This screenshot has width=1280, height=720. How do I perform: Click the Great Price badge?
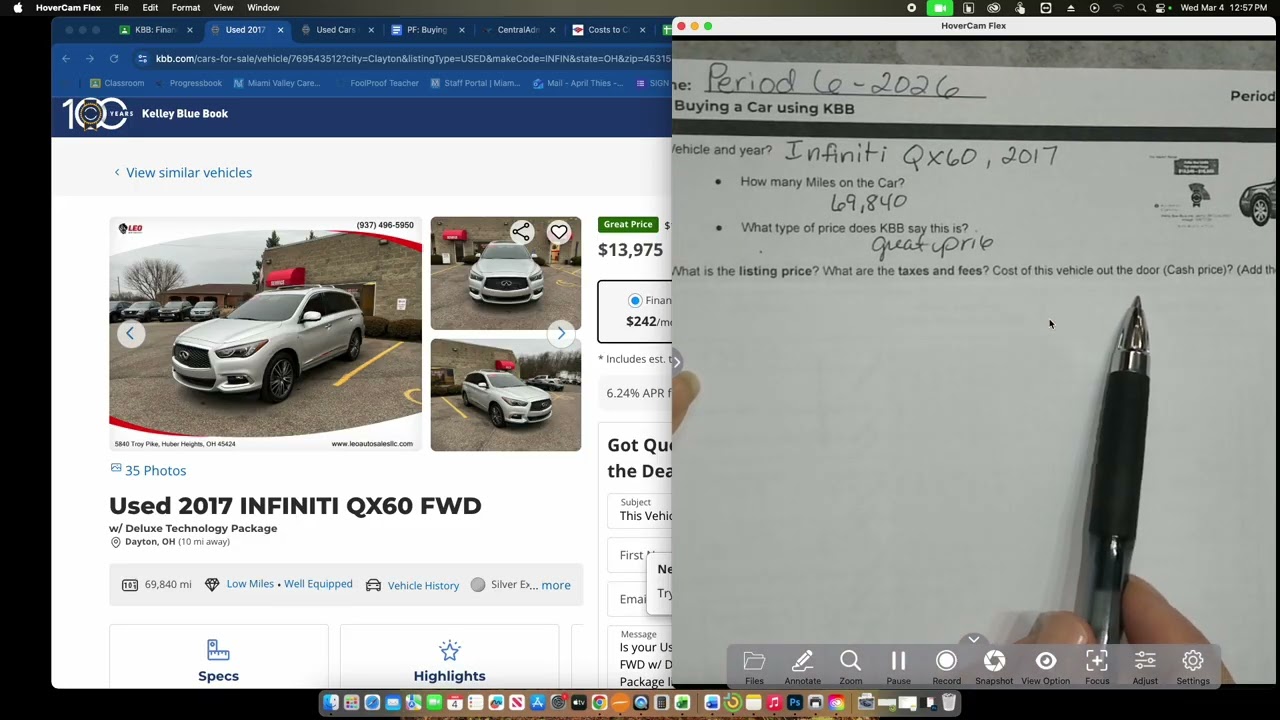coord(628,224)
